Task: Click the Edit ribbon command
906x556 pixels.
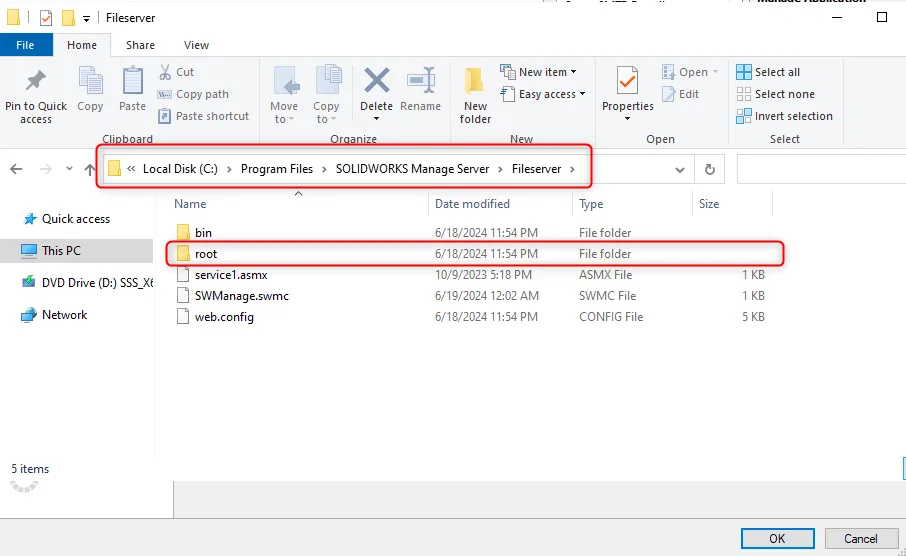Action: (x=681, y=94)
